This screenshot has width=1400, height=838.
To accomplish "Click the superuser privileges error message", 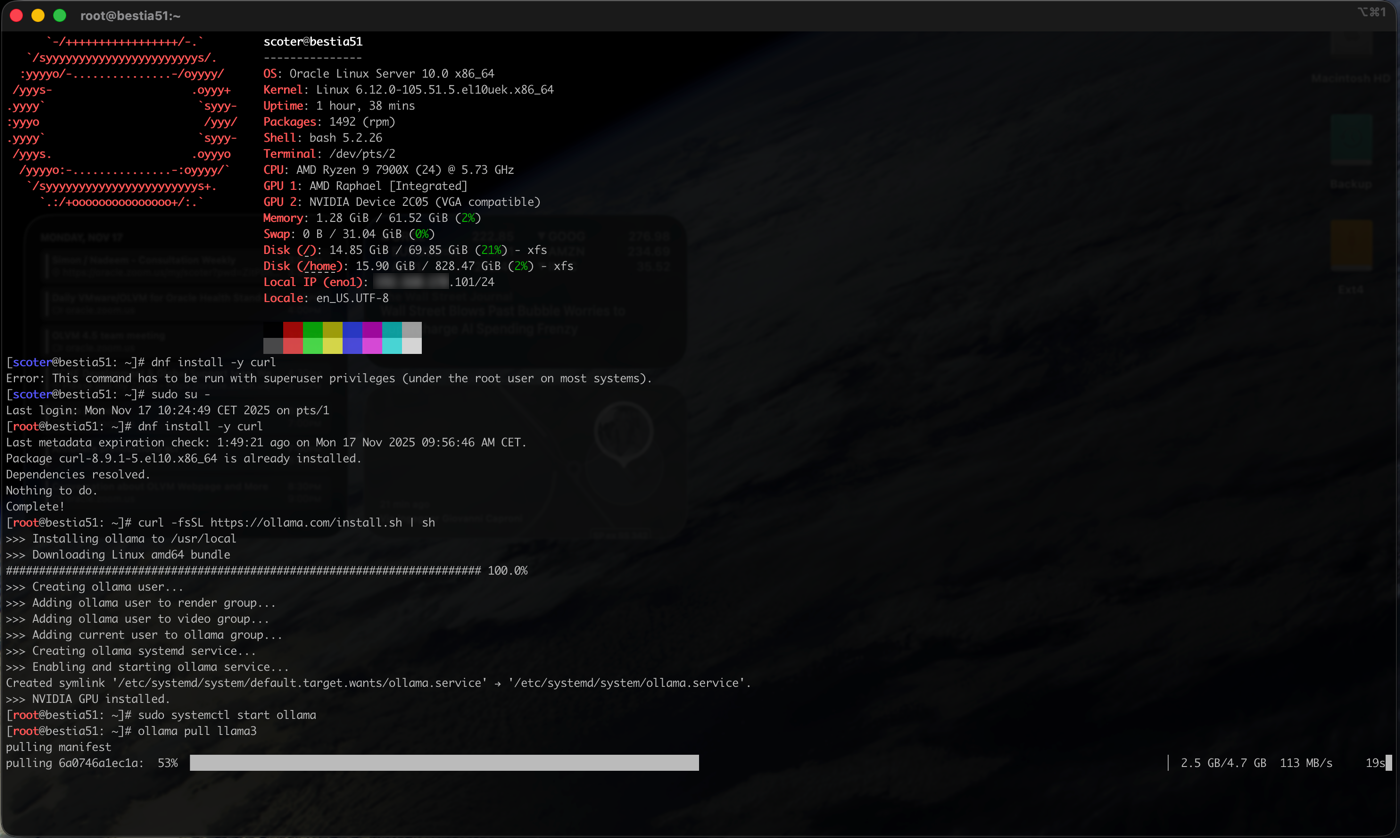I will coord(329,378).
